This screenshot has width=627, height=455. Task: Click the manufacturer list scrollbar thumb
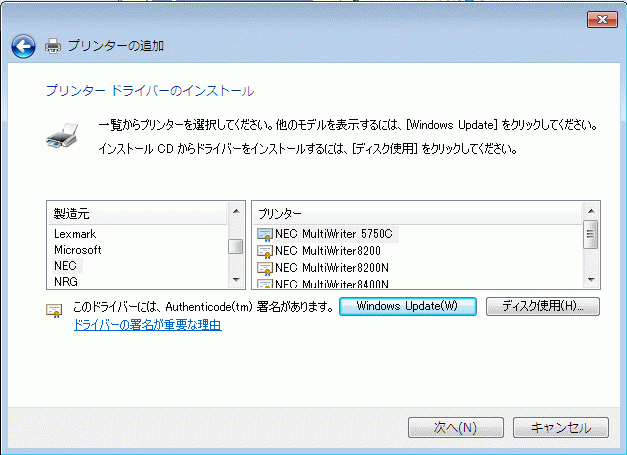tap(236, 246)
